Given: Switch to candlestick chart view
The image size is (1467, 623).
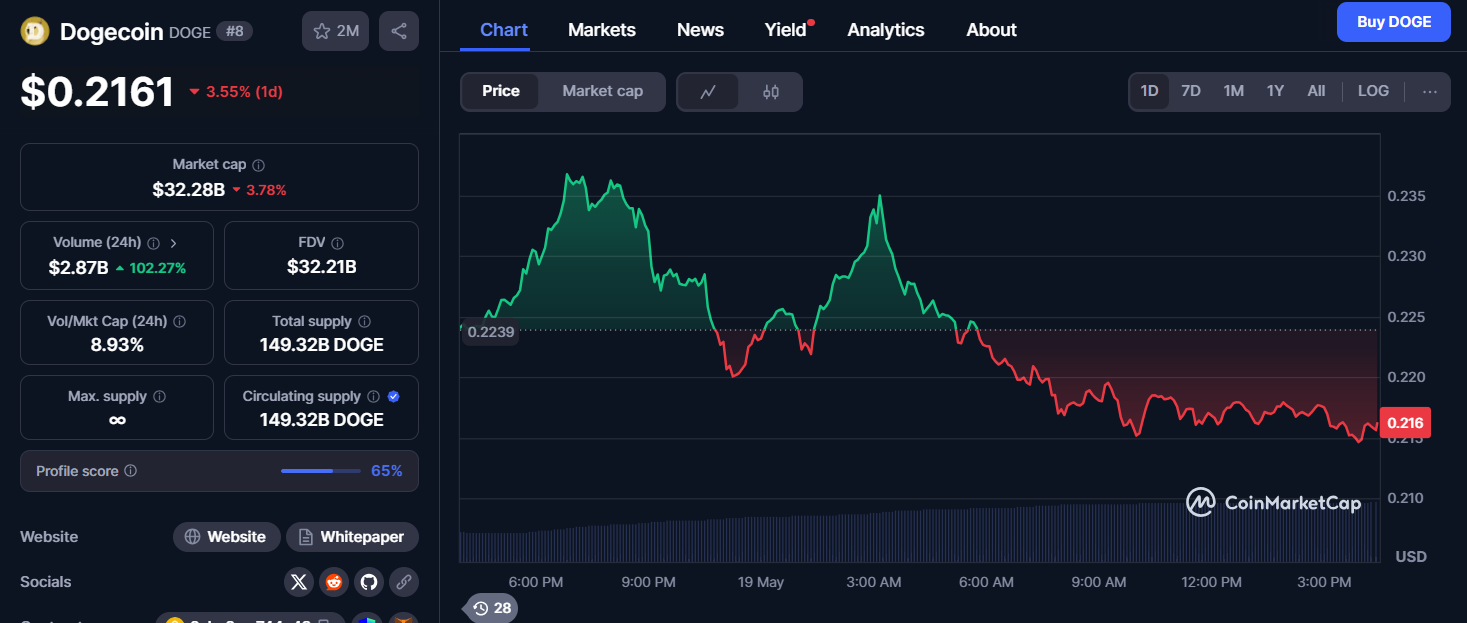Looking at the screenshot, I should pyautogui.click(x=770, y=91).
